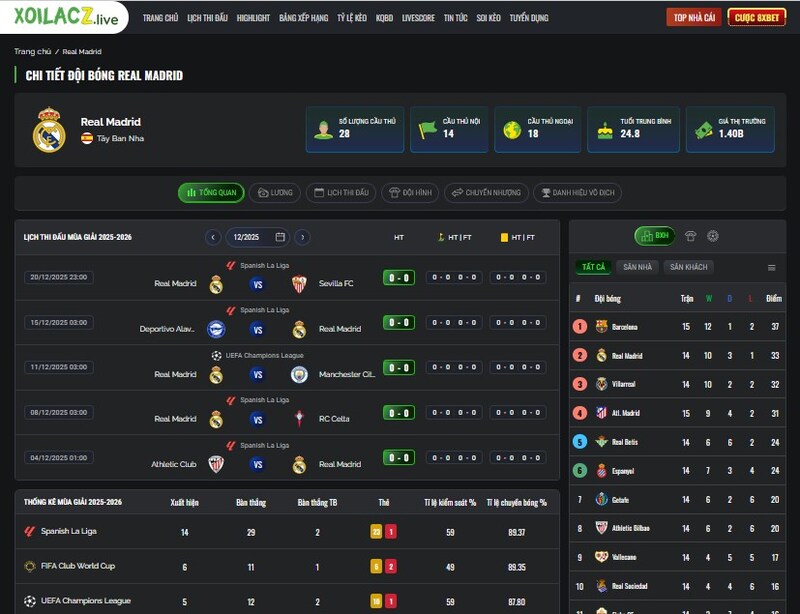Go to next month with right chevron
This screenshot has height=614, width=800.
(x=303, y=237)
